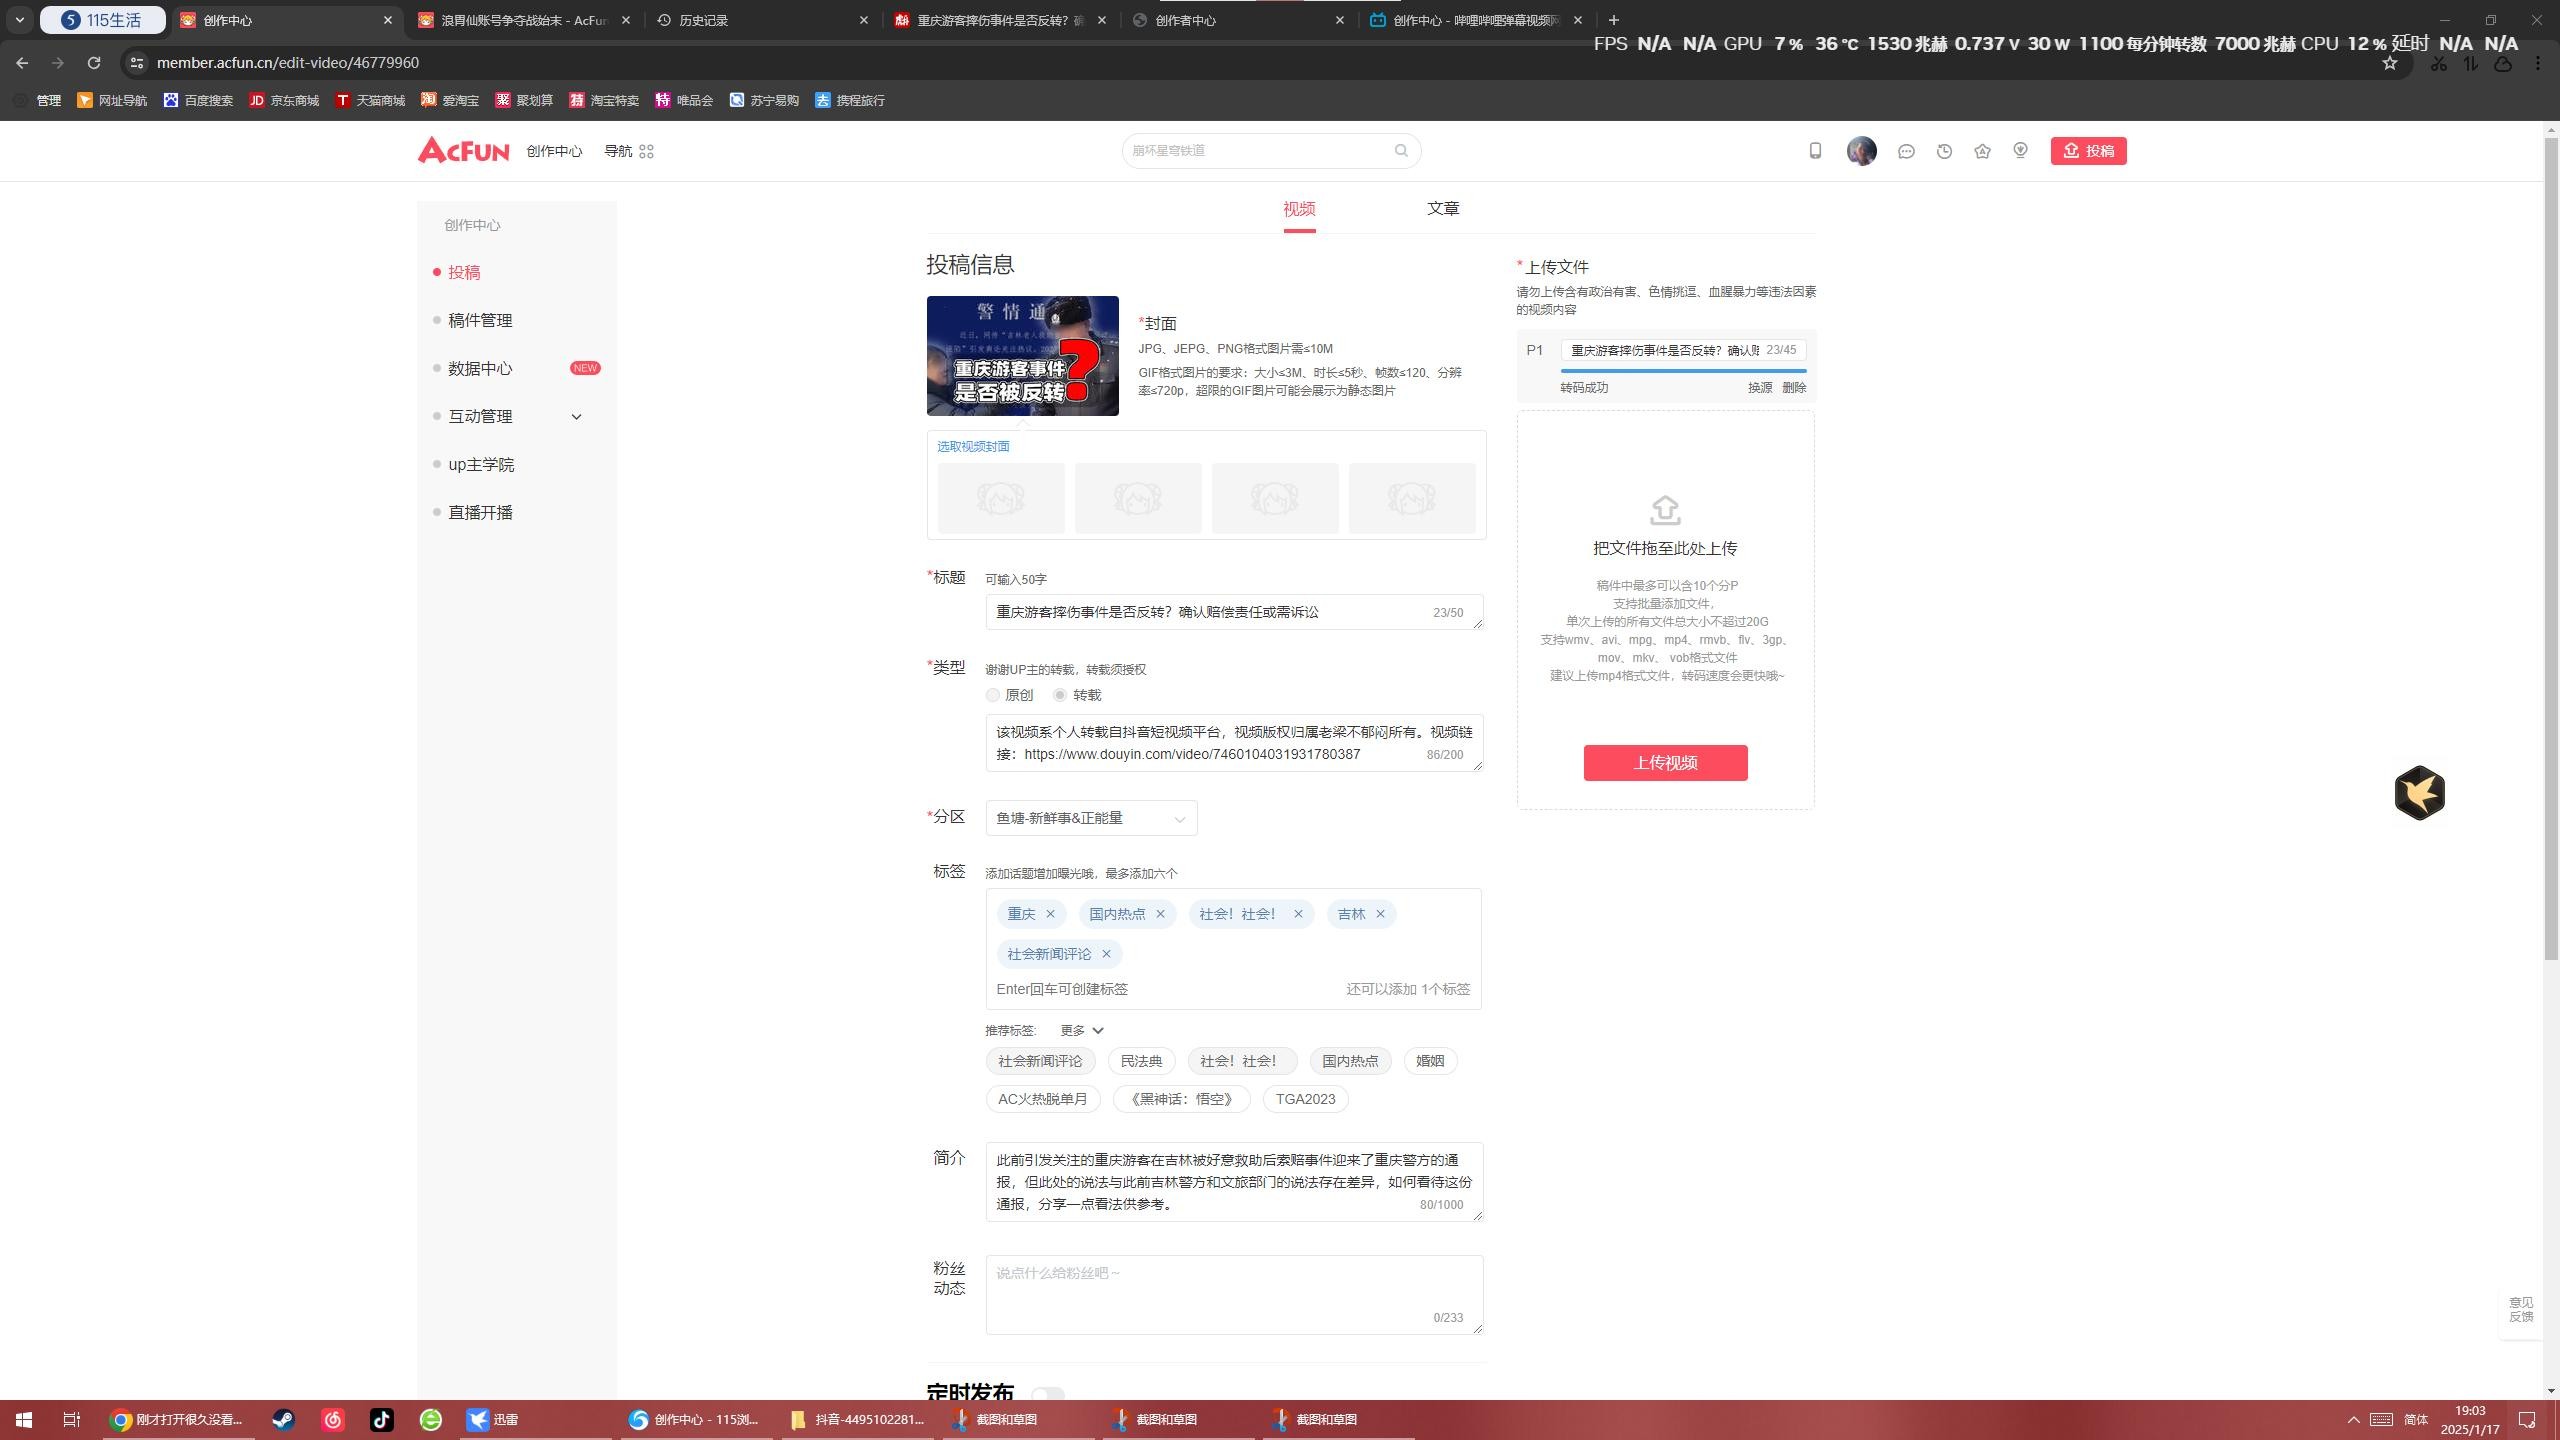Select the 转载 radio option

coord(1060,695)
